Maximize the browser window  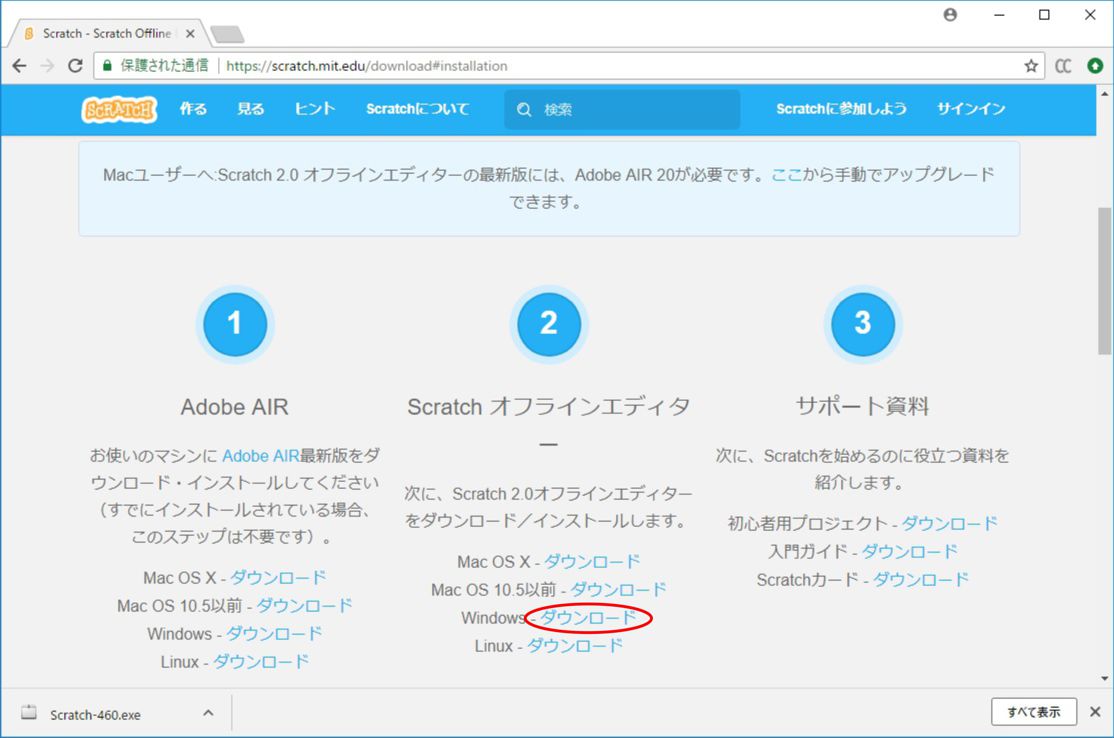[1044, 15]
